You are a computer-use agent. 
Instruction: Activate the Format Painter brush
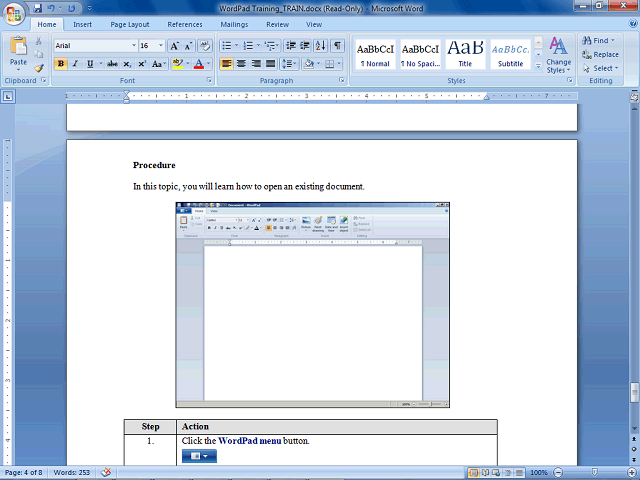coord(38,68)
